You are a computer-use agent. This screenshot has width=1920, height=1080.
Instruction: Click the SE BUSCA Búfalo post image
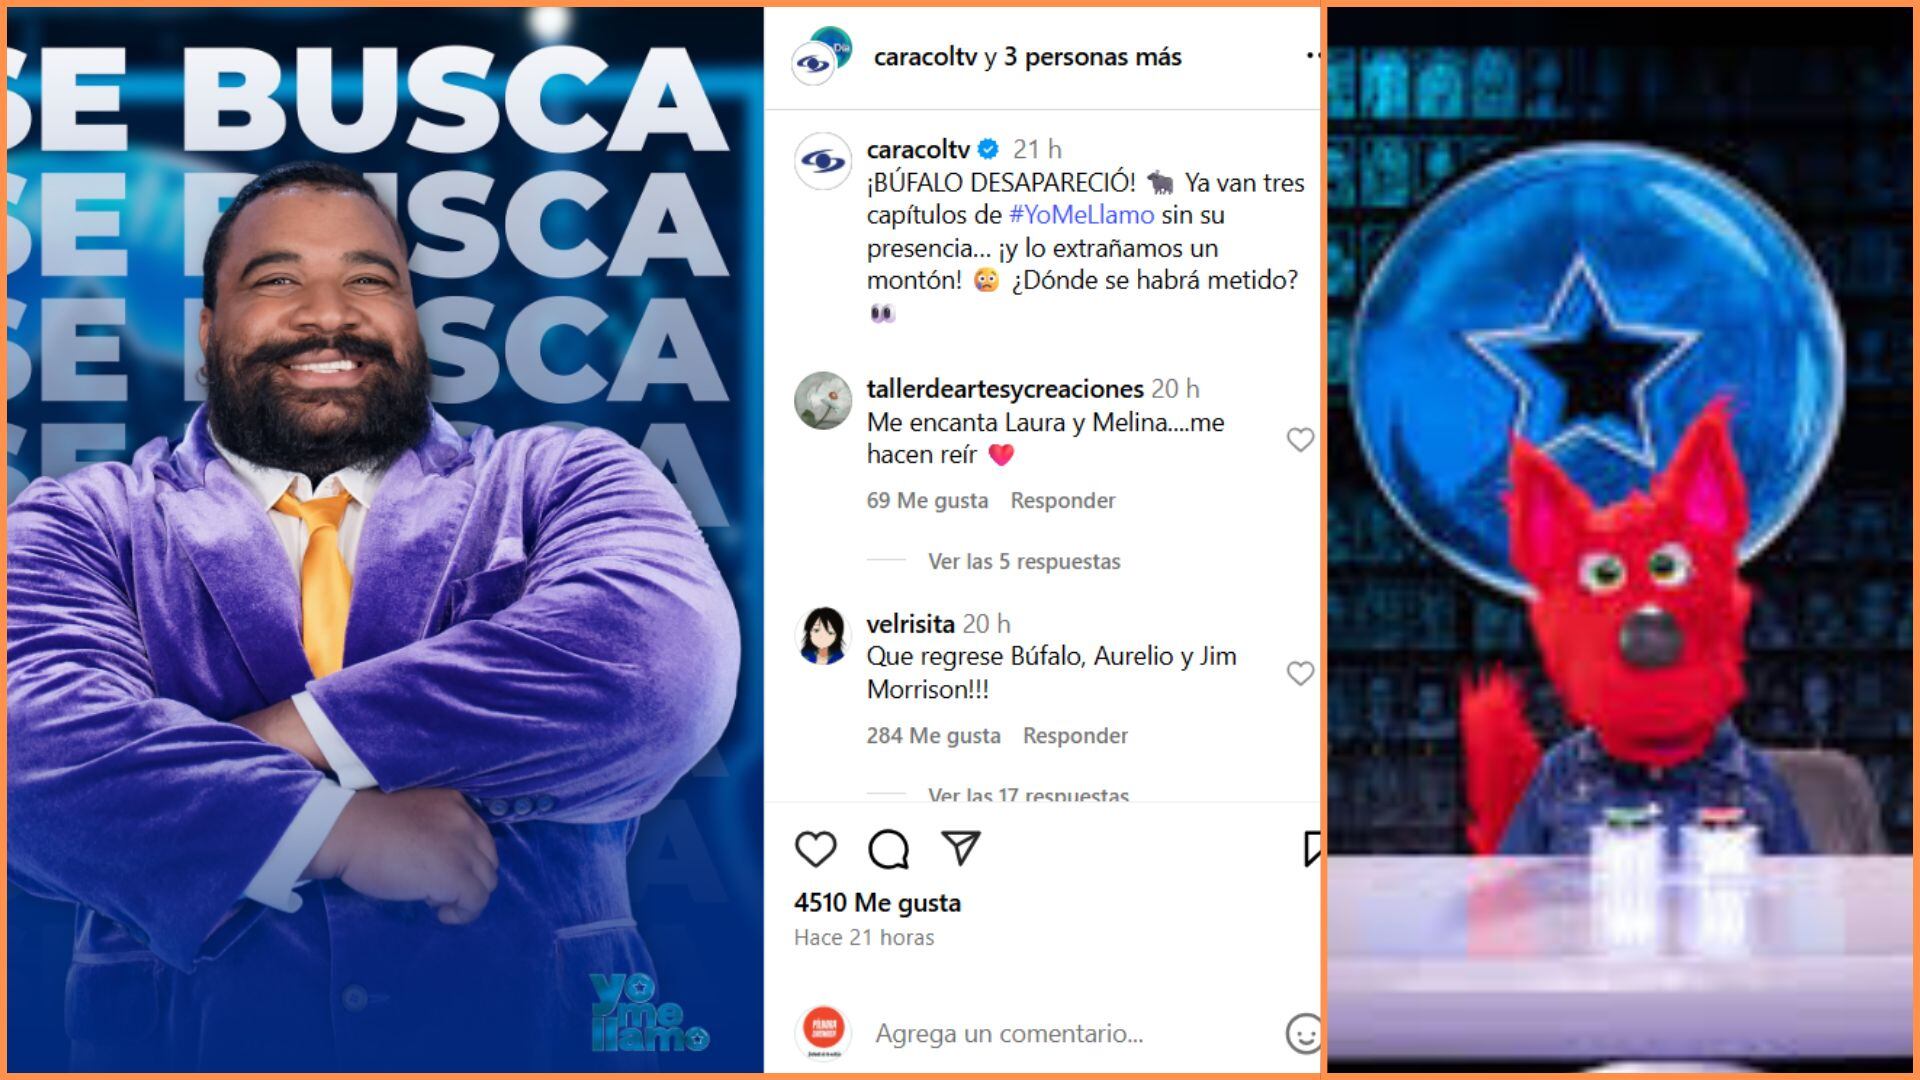[x=385, y=540]
